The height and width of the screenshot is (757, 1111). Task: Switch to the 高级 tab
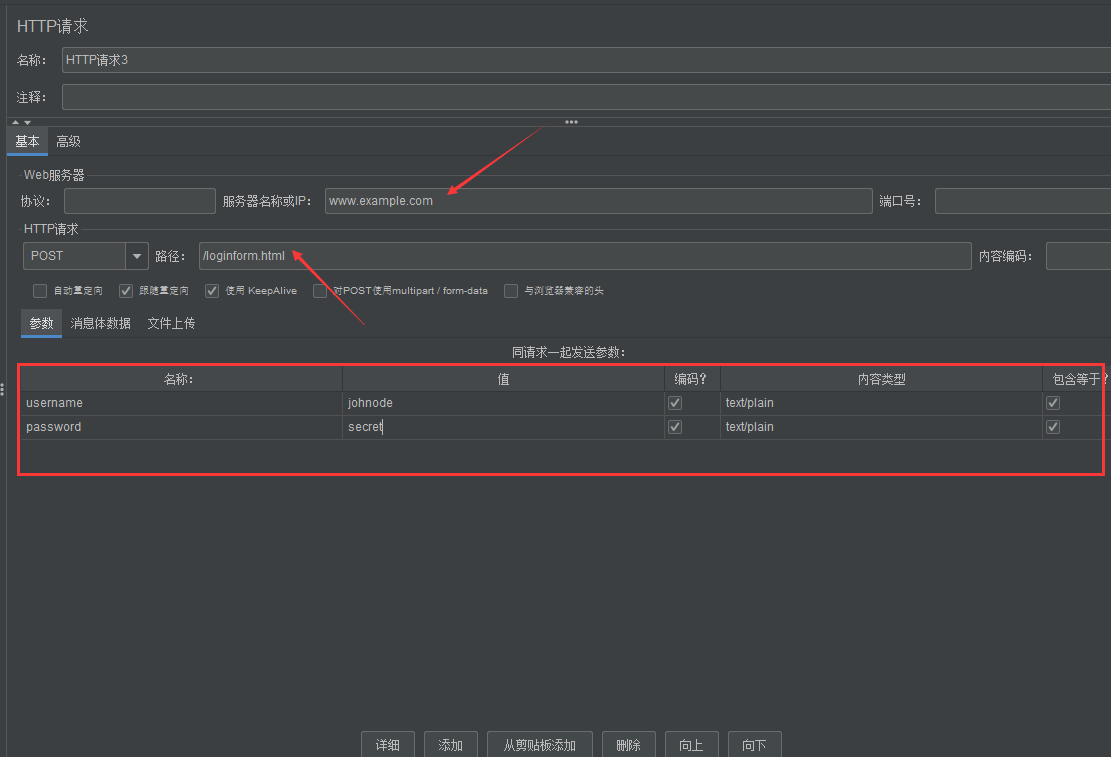[x=68, y=141]
